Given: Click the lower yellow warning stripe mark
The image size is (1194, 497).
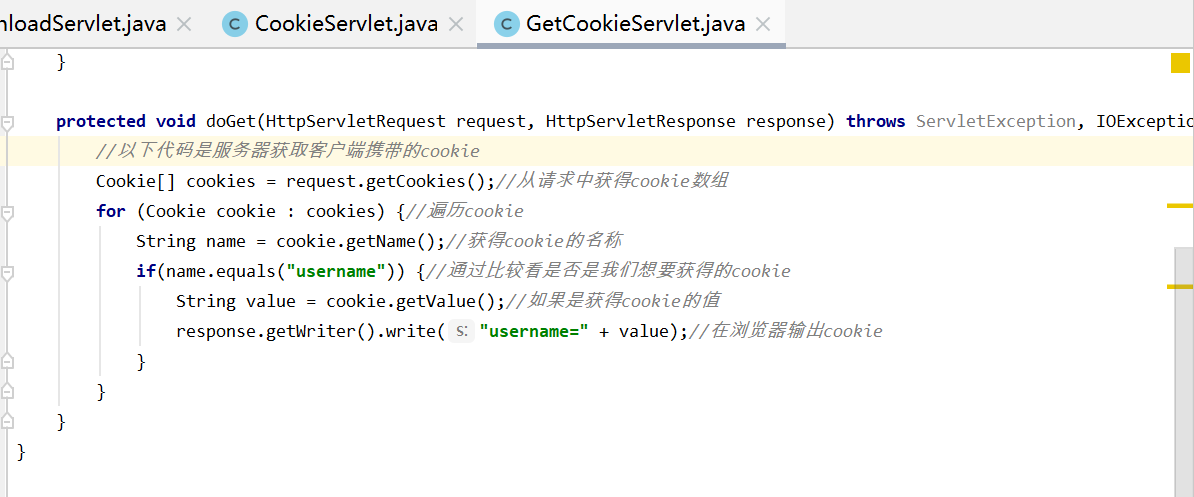Looking at the screenshot, I should click(1180, 287).
